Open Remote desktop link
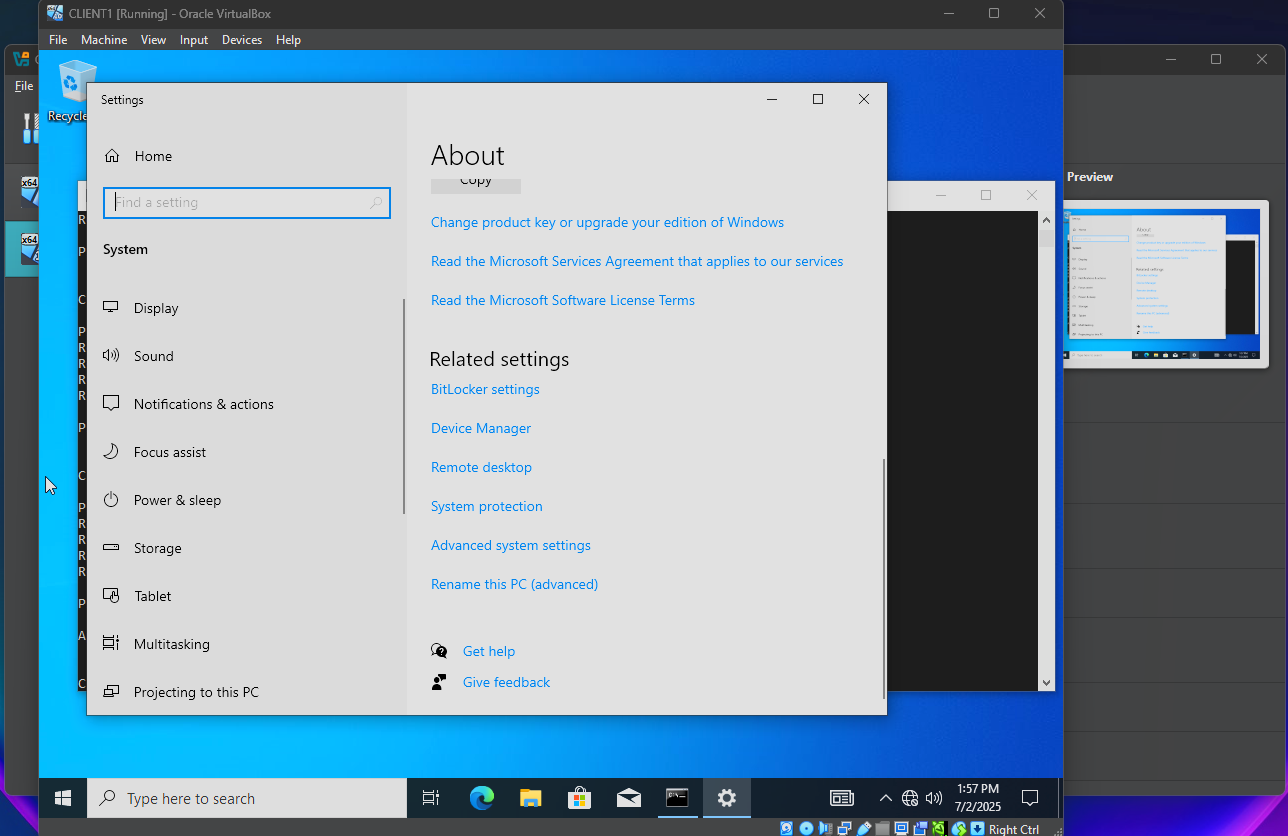The width and height of the screenshot is (1288, 836). 481,467
